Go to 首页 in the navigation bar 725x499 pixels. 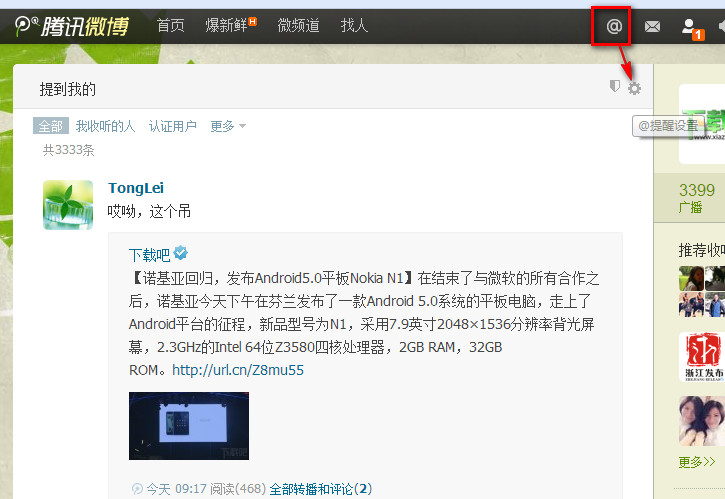tap(171, 25)
